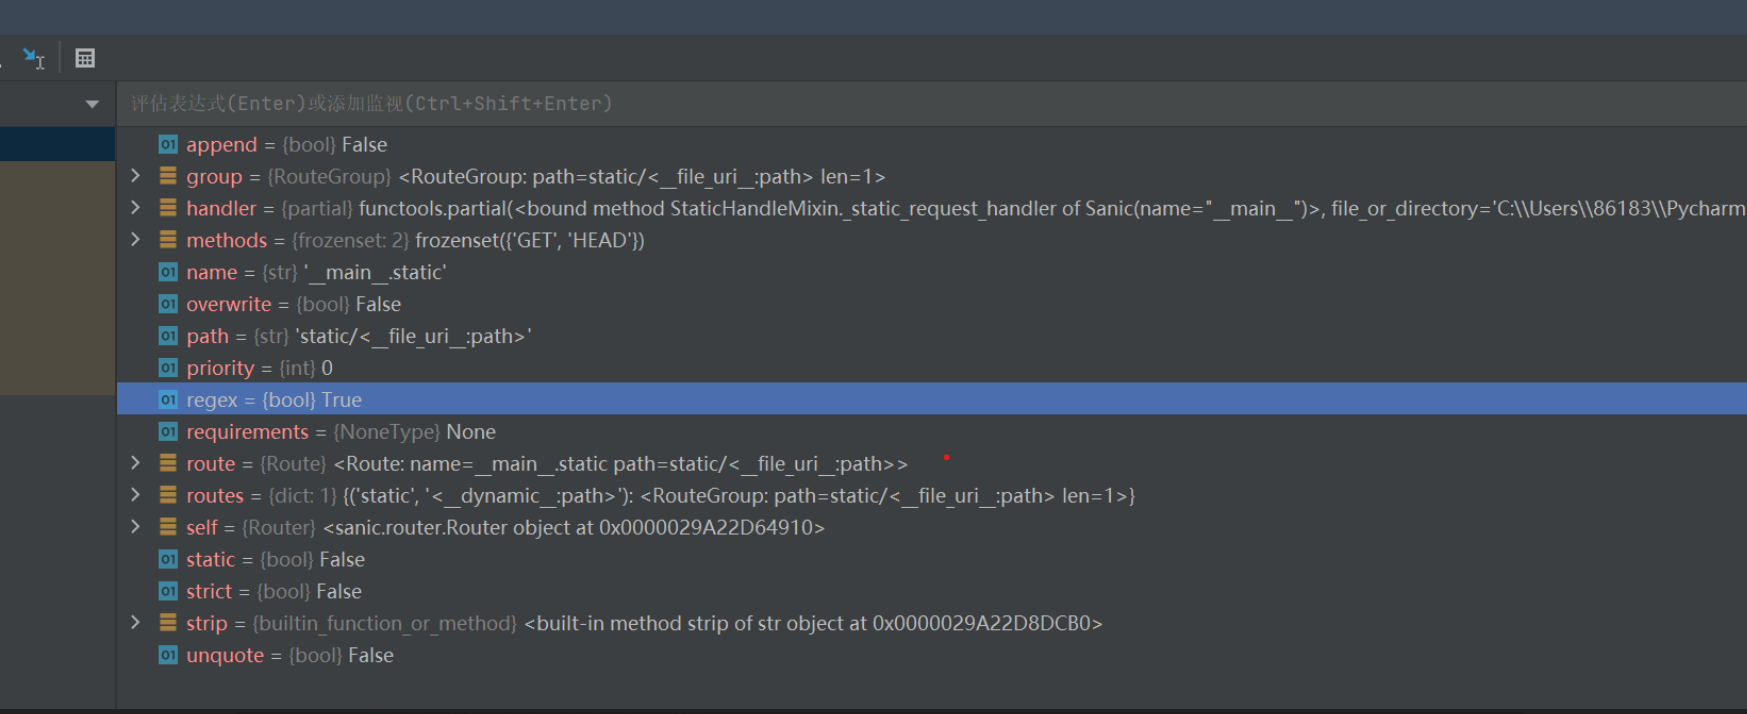Viewport: 1747px width, 714px height.
Task: Click the evaluate expression input field
Action: [900, 104]
